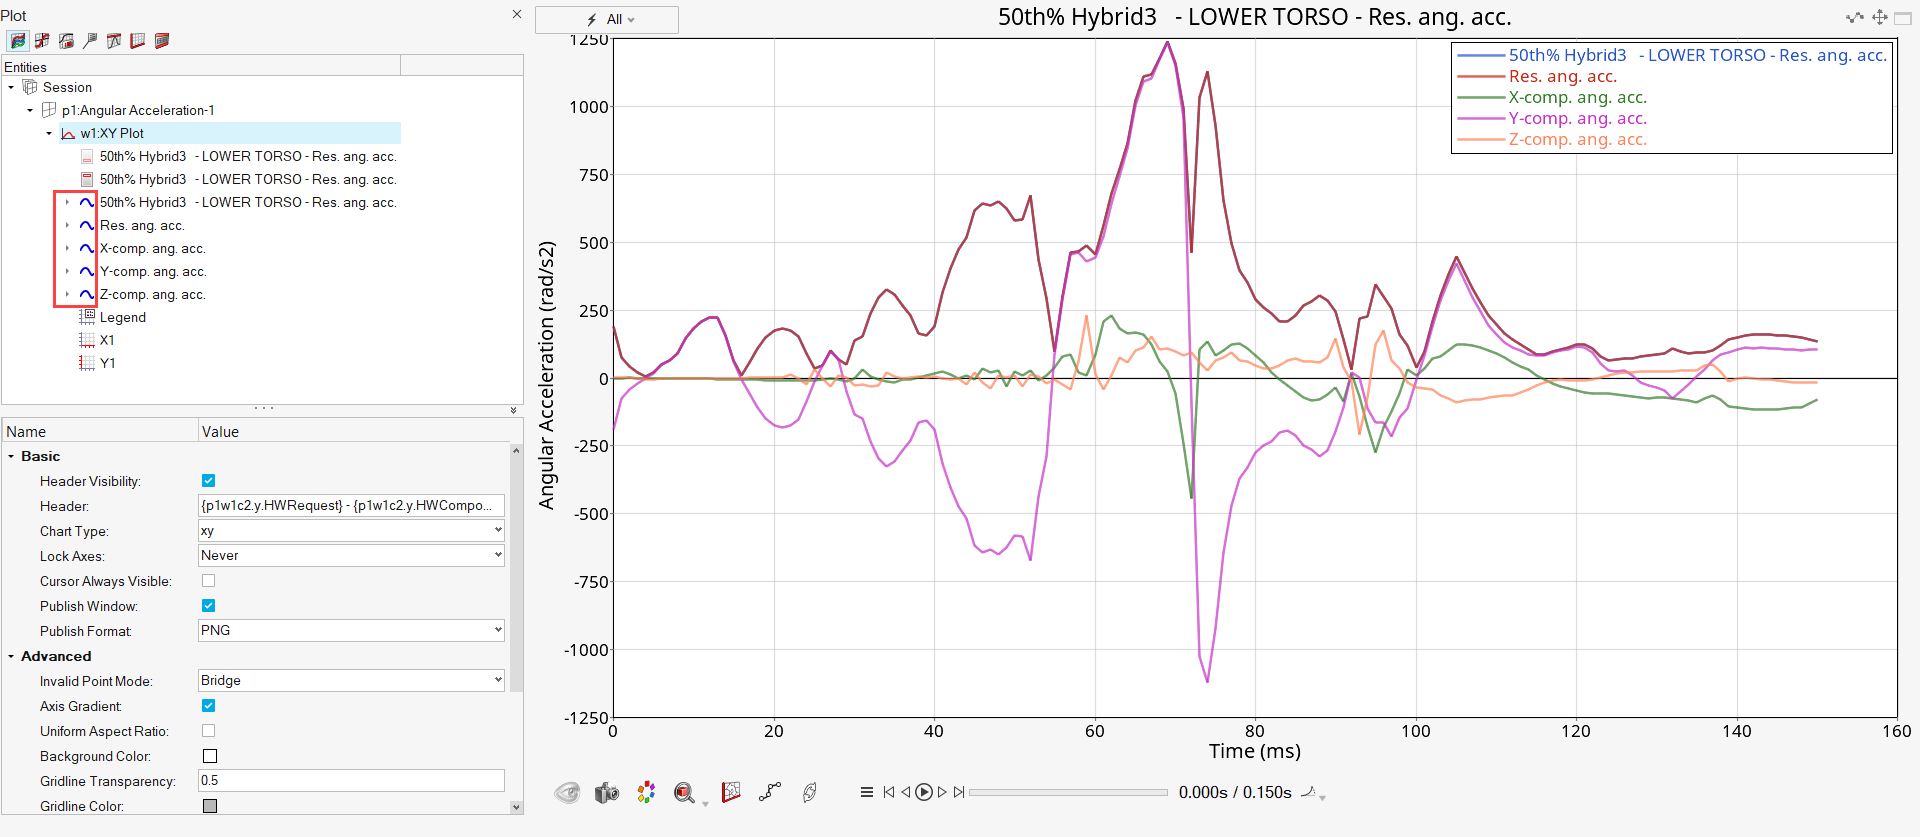Image resolution: width=1920 pixels, height=837 pixels.
Task: Click the first icon in the Plot toolbar
Action: point(17,41)
